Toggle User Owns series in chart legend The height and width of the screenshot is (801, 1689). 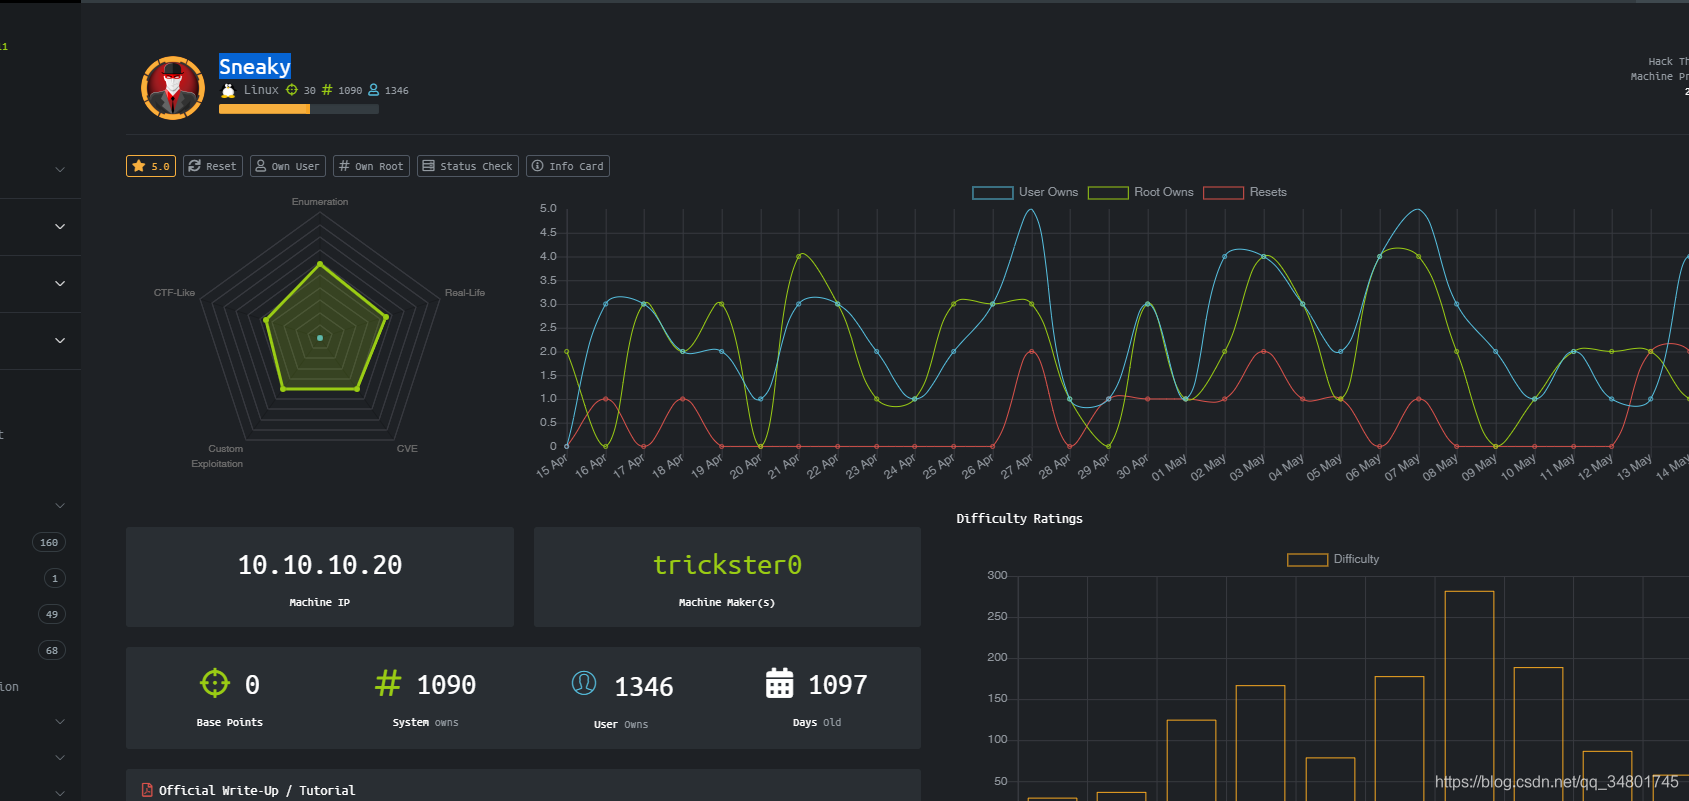click(1026, 192)
